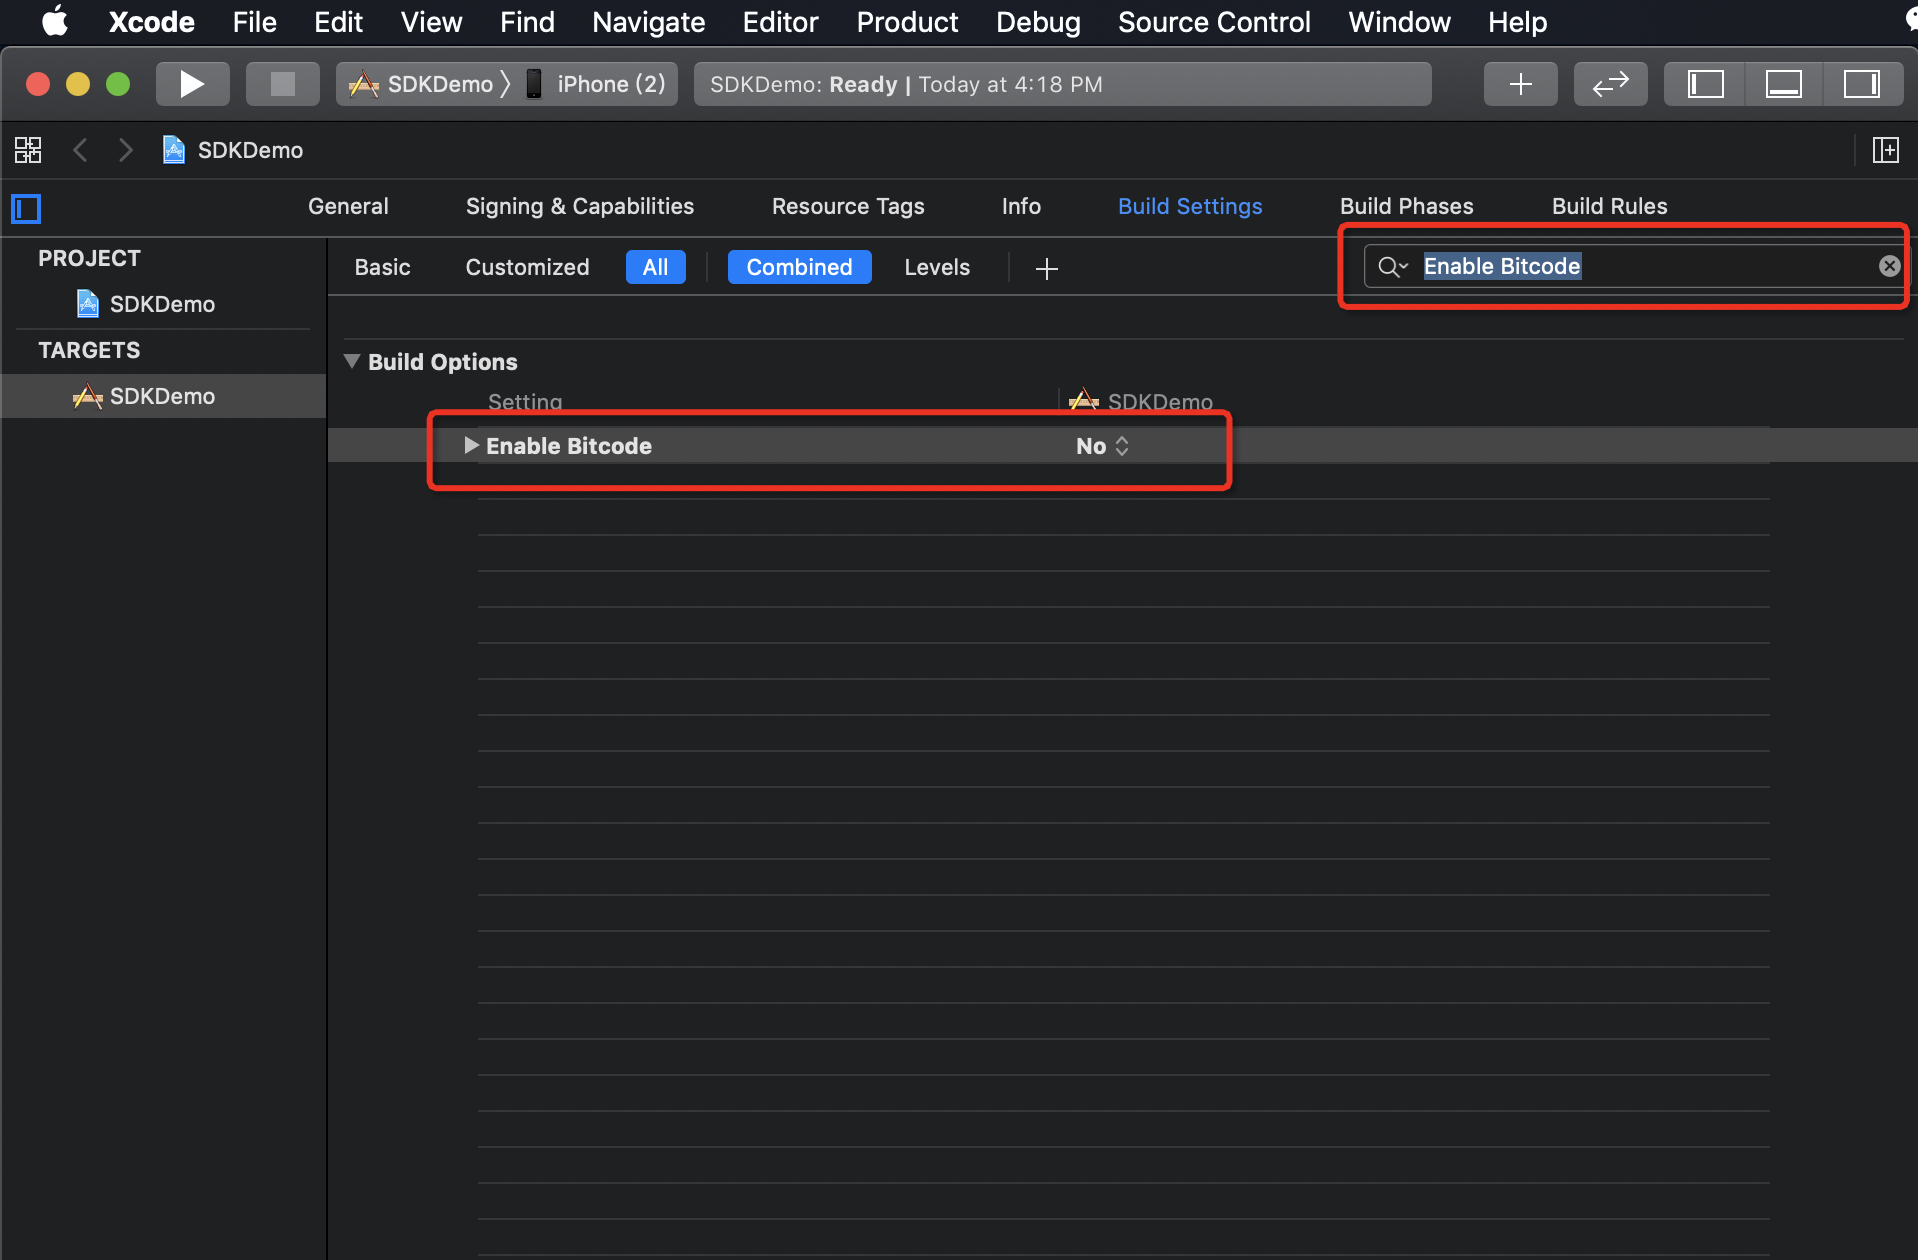
Task: Show Customized build settings
Action: click(527, 267)
